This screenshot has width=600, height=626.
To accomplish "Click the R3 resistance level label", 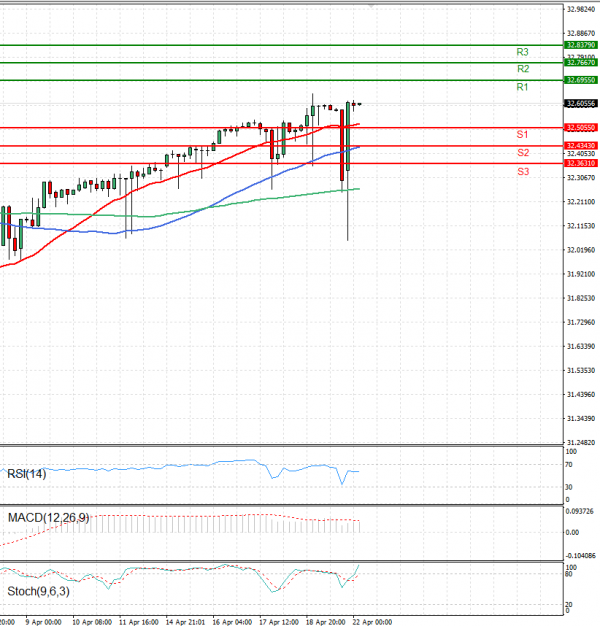I will (x=522, y=52).
